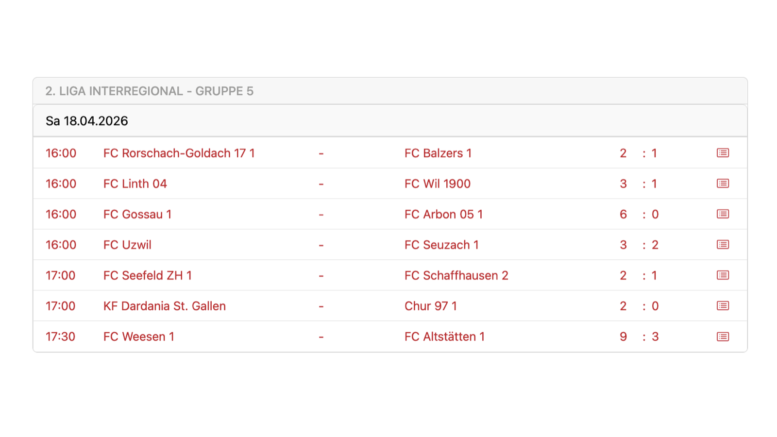Open match details icon for FC Rorschach-Goldach game
This screenshot has height=437, width=777.
(x=722, y=153)
